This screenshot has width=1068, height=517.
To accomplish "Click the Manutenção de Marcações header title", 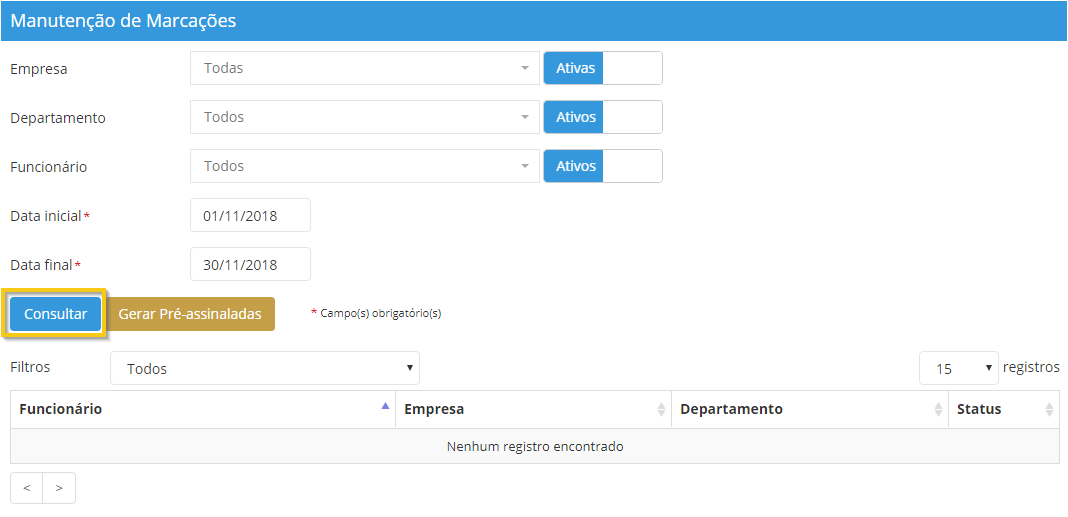I will (123, 20).
